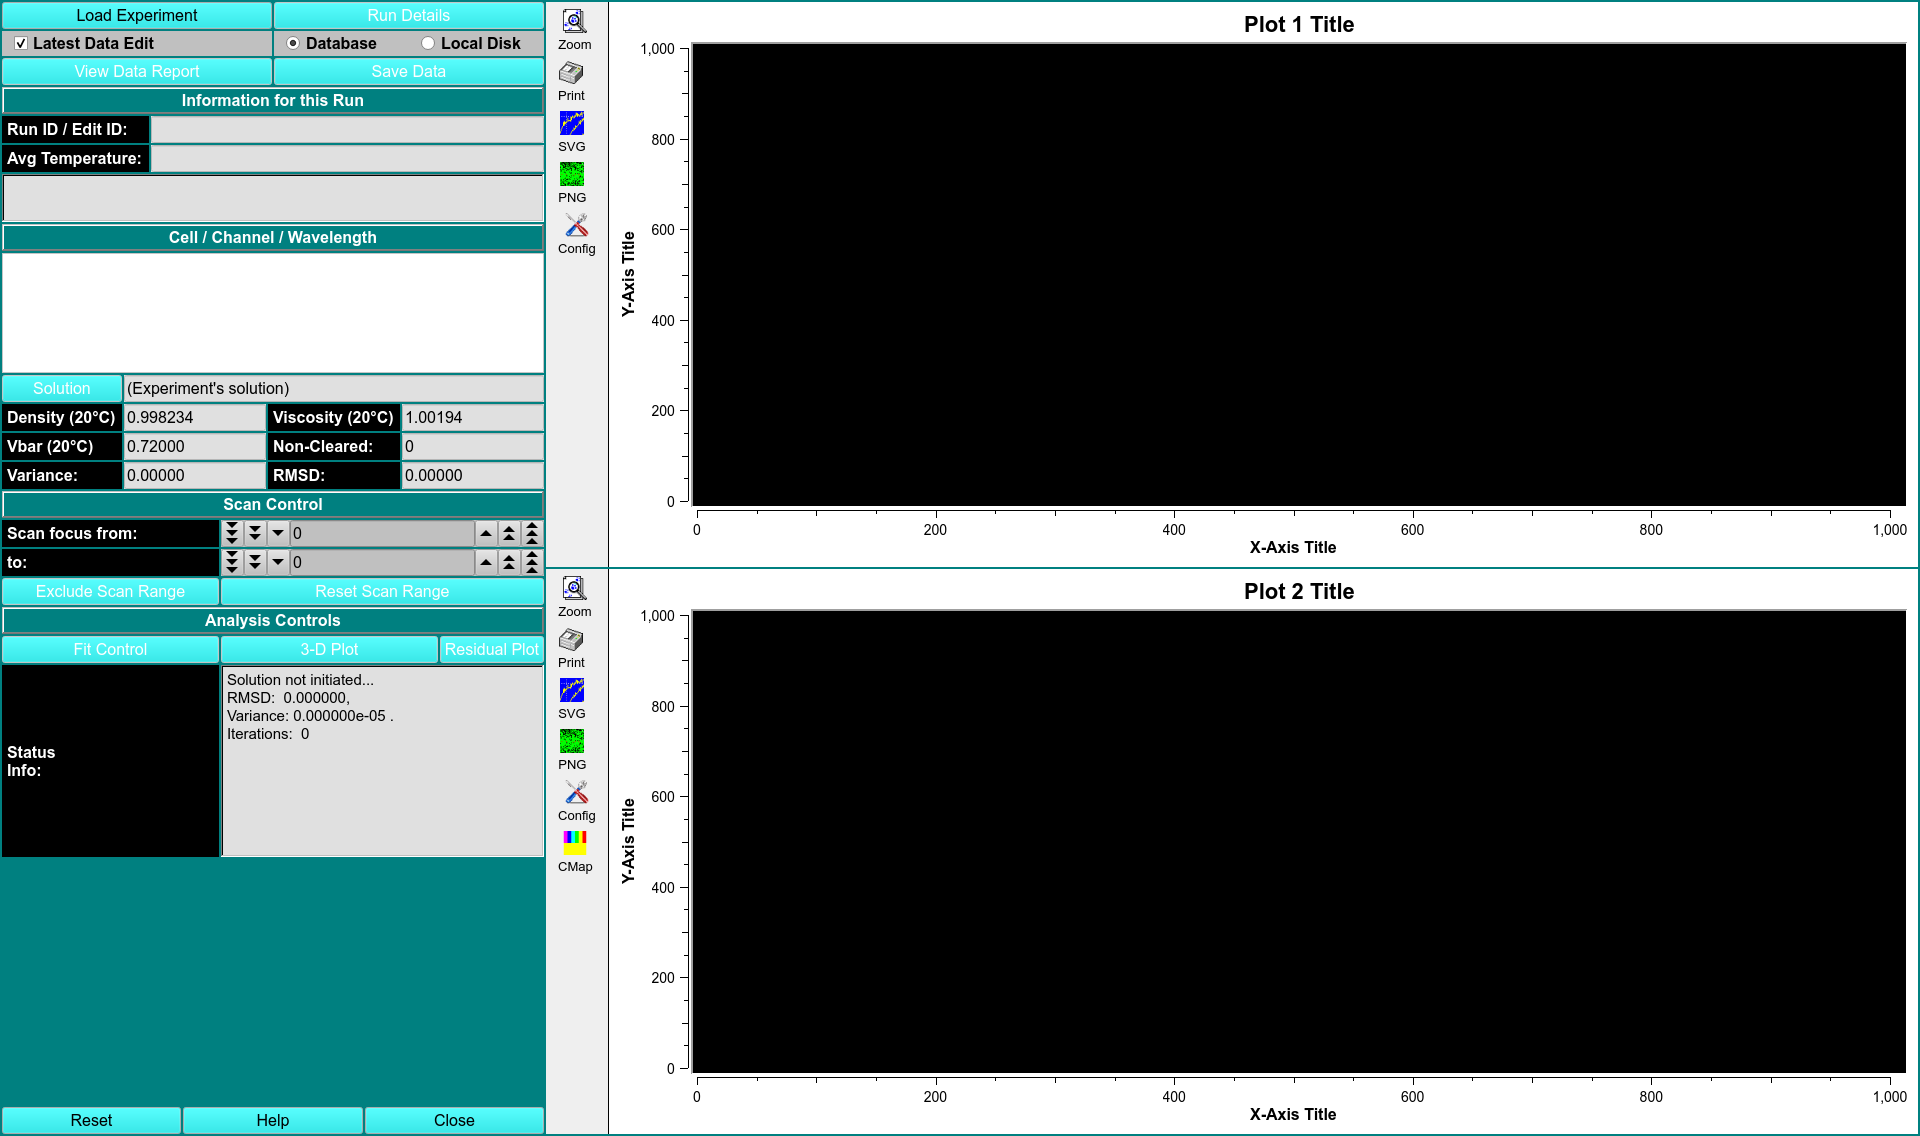
Task: Click the Zoom icon for Plot 2
Action: pyautogui.click(x=574, y=589)
